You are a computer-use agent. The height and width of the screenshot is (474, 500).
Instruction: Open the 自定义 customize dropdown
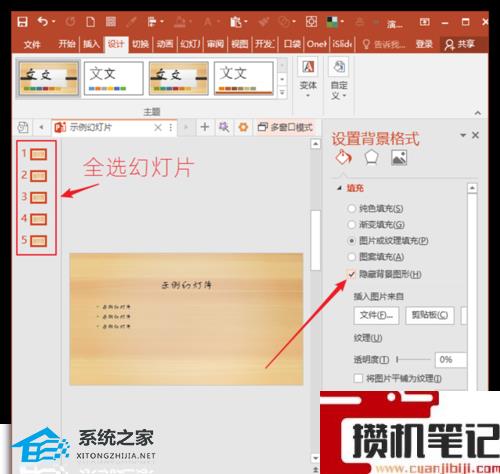pyautogui.click(x=339, y=79)
